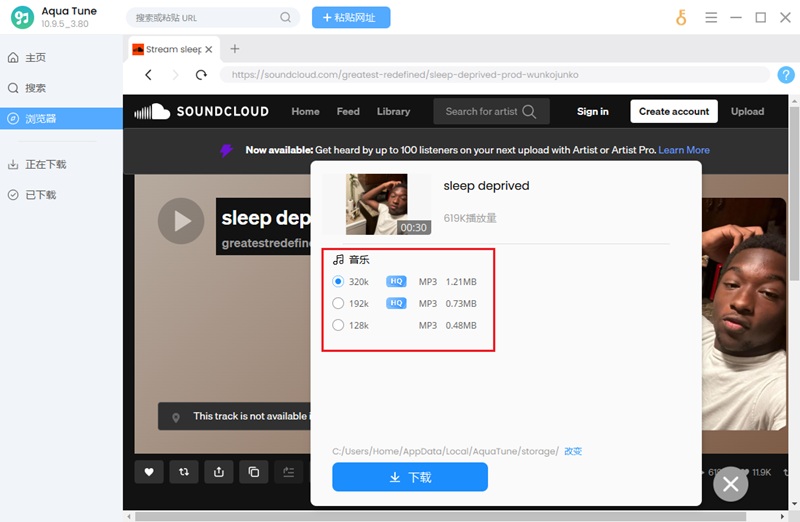Open 已下载 list

coord(61,195)
